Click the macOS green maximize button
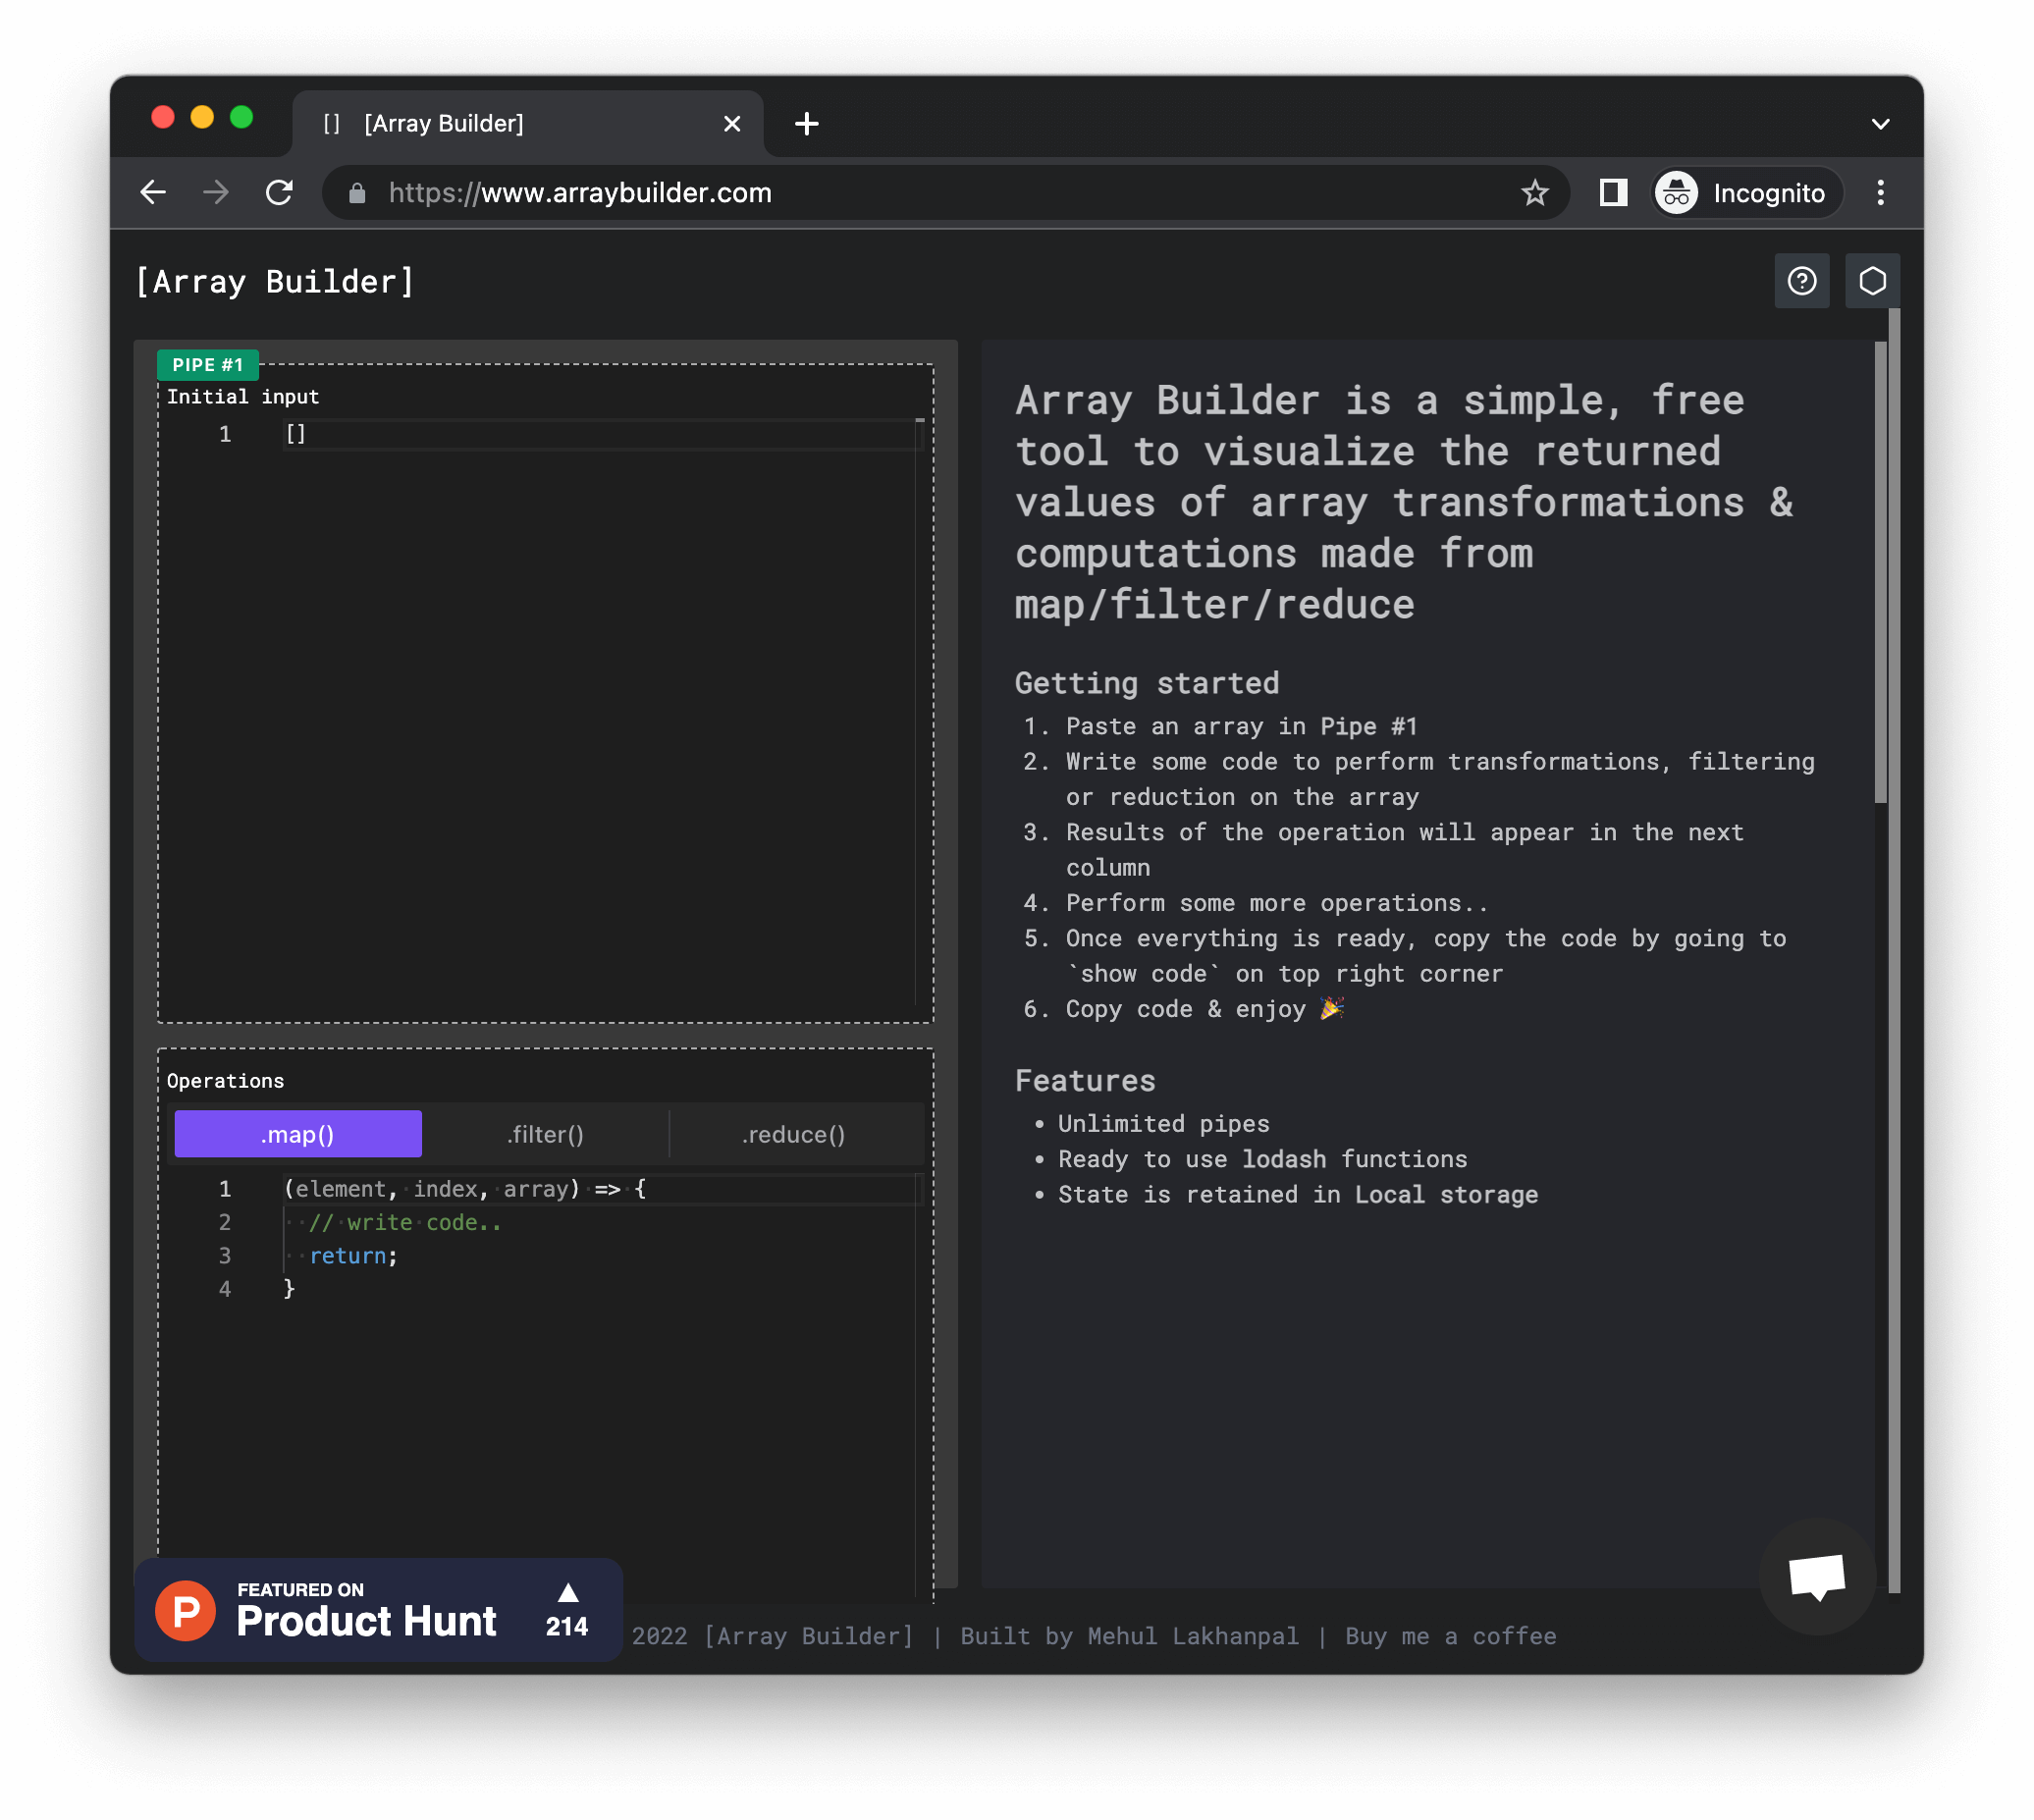 click(241, 117)
